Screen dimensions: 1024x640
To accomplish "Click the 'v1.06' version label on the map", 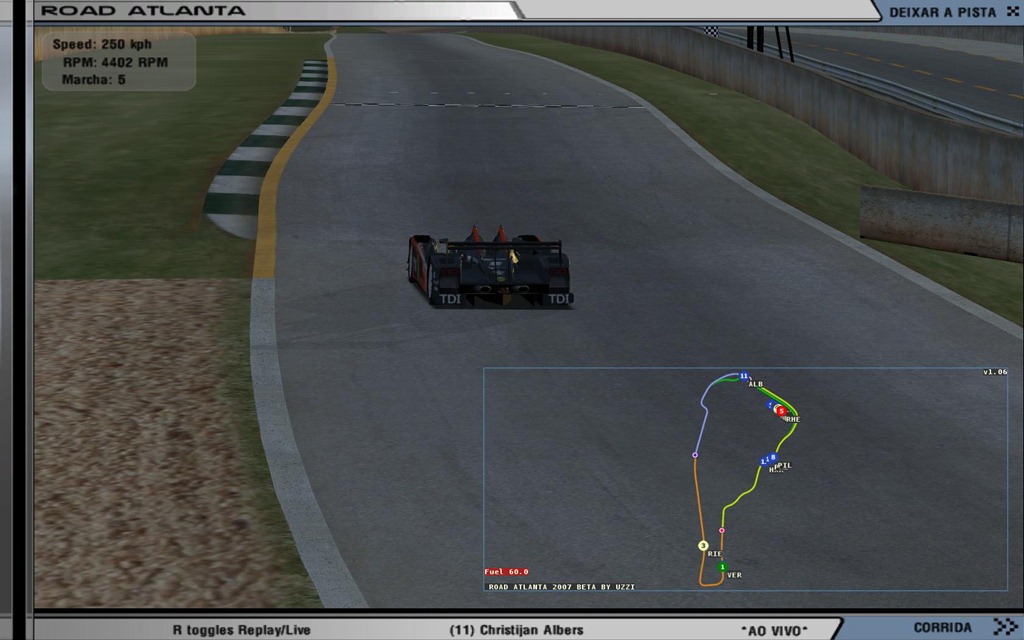I will [995, 372].
